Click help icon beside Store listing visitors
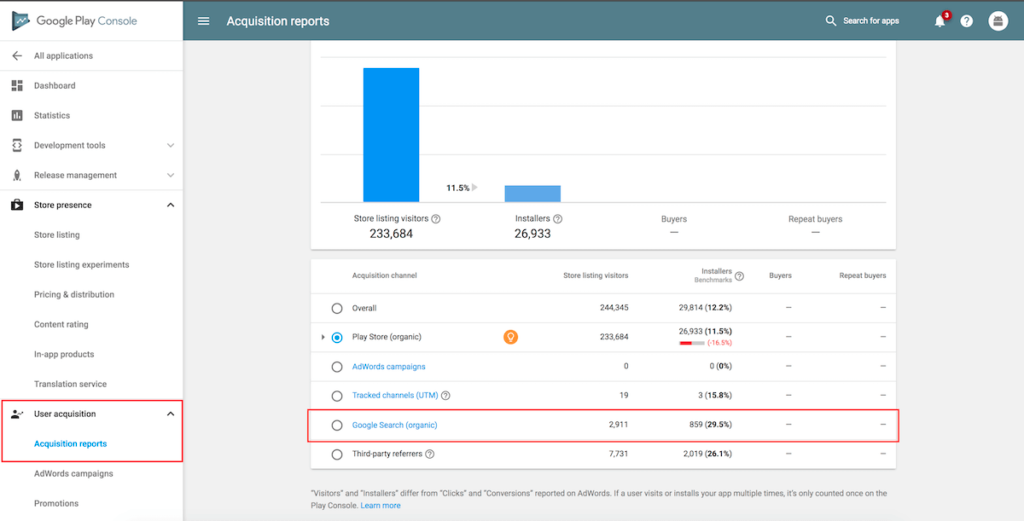Screen dimensions: 1024x521 (x=436, y=219)
